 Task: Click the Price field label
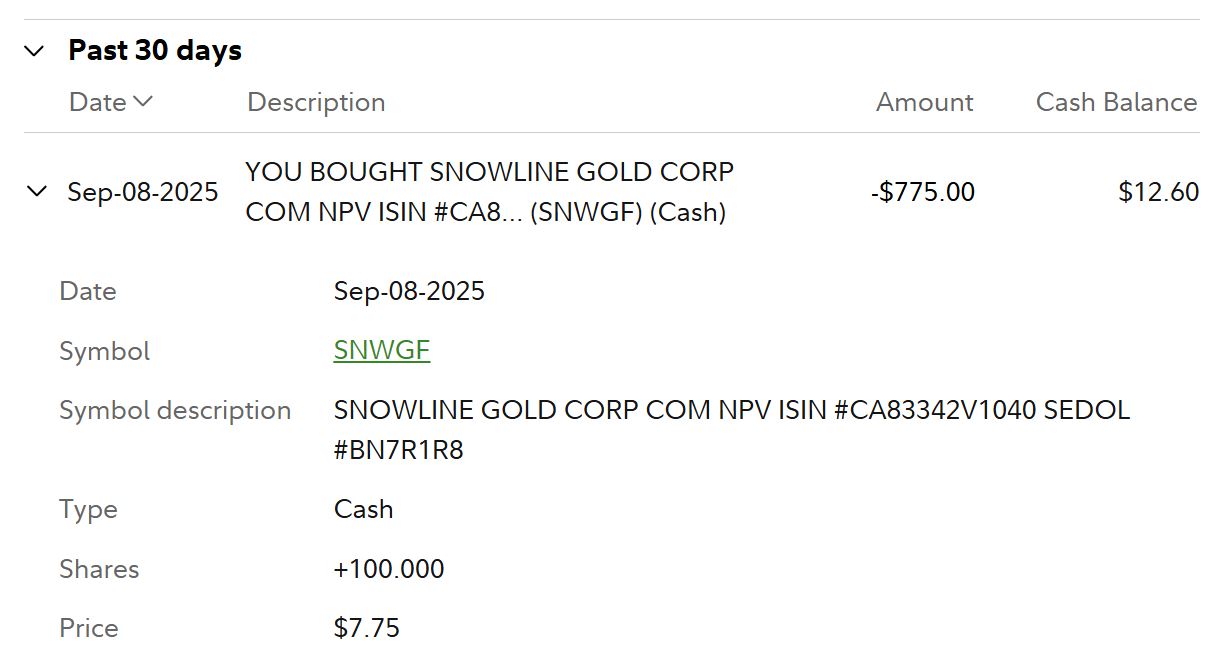89,628
